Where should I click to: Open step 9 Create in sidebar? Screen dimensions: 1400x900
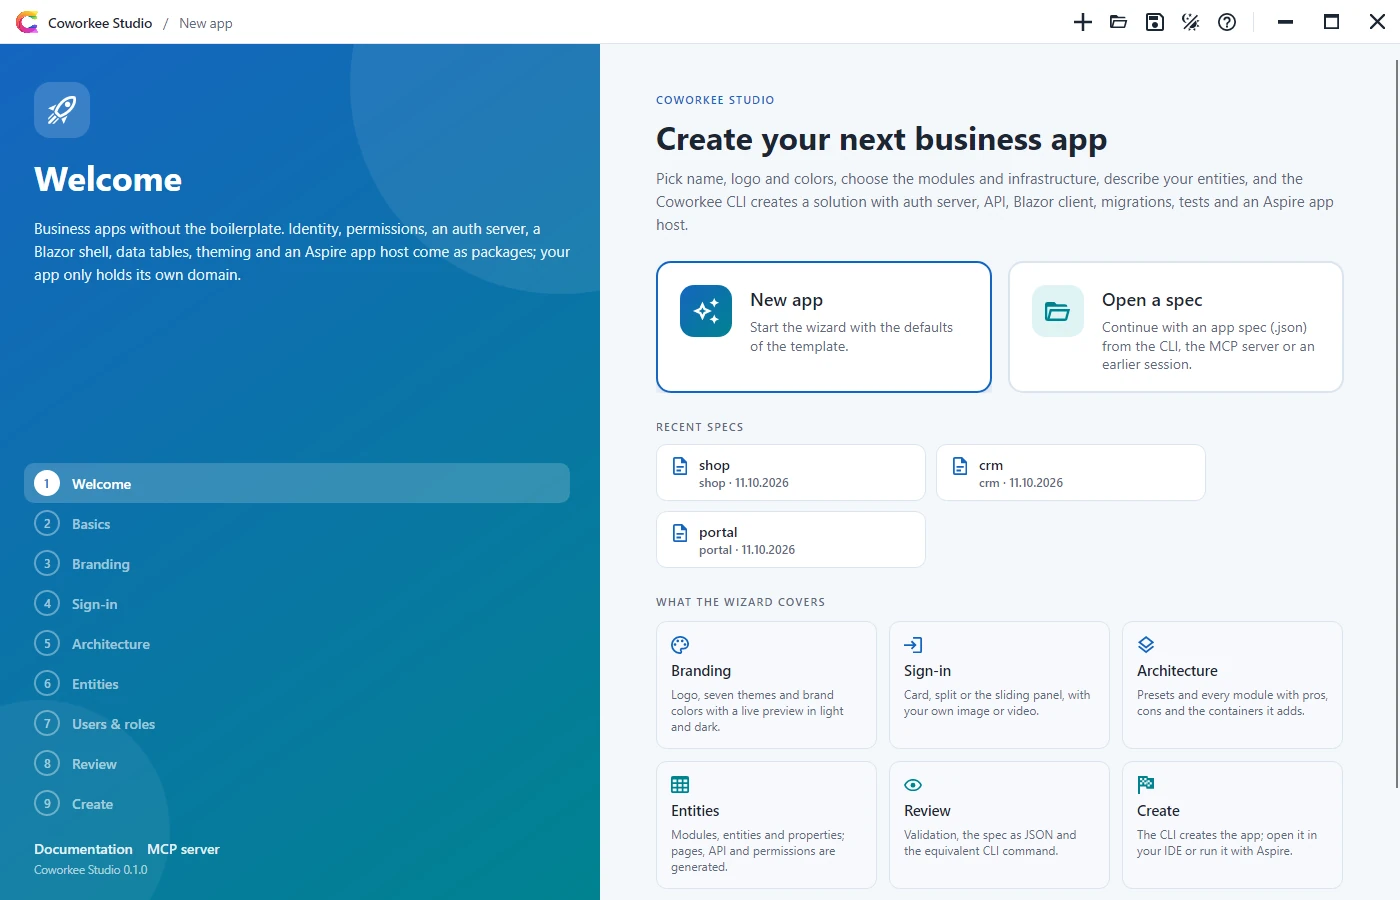(297, 803)
